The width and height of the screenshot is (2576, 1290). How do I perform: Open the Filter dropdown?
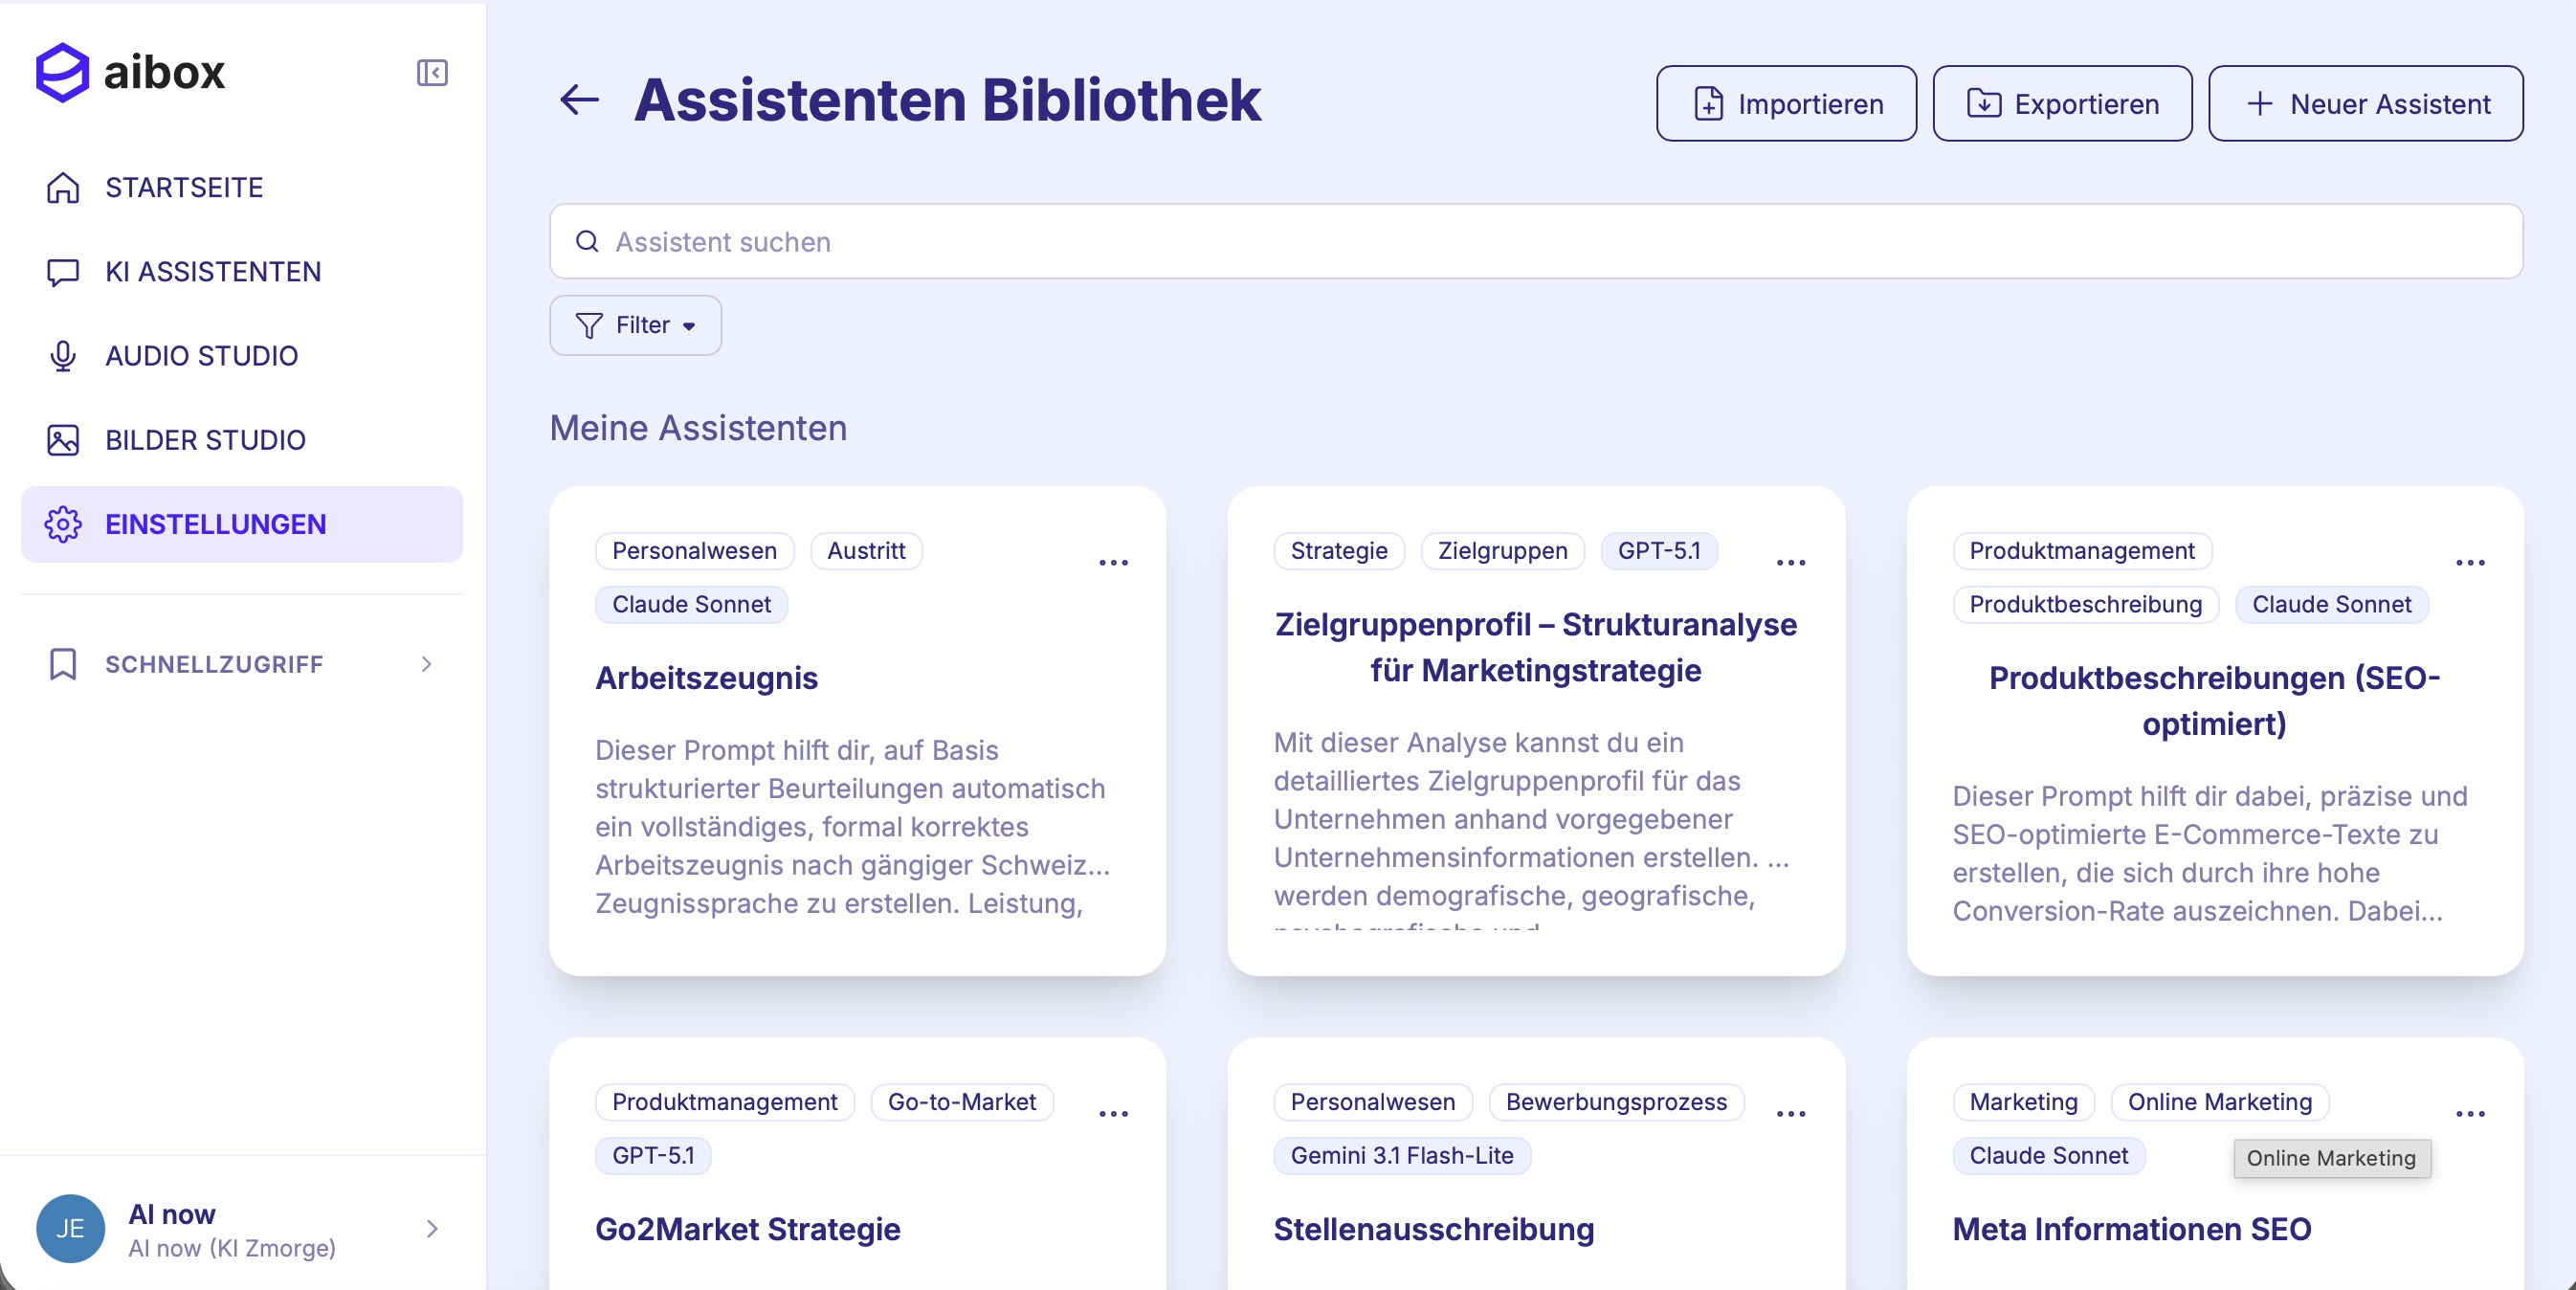coord(635,325)
